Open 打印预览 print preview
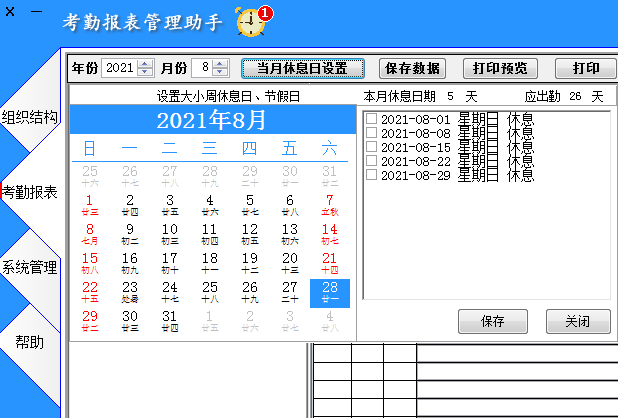 pyautogui.click(x=500, y=69)
